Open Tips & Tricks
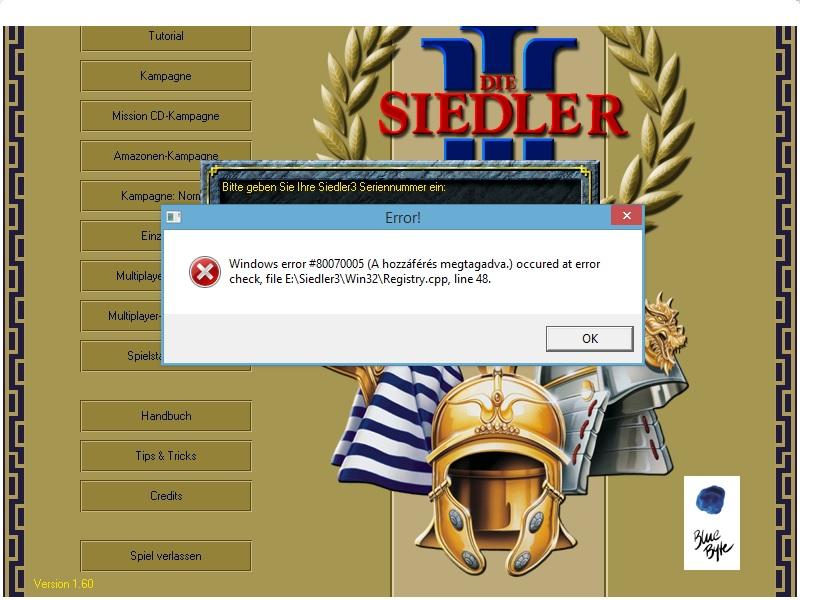Viewport: 837px width, 600px height. pos(165,456)
